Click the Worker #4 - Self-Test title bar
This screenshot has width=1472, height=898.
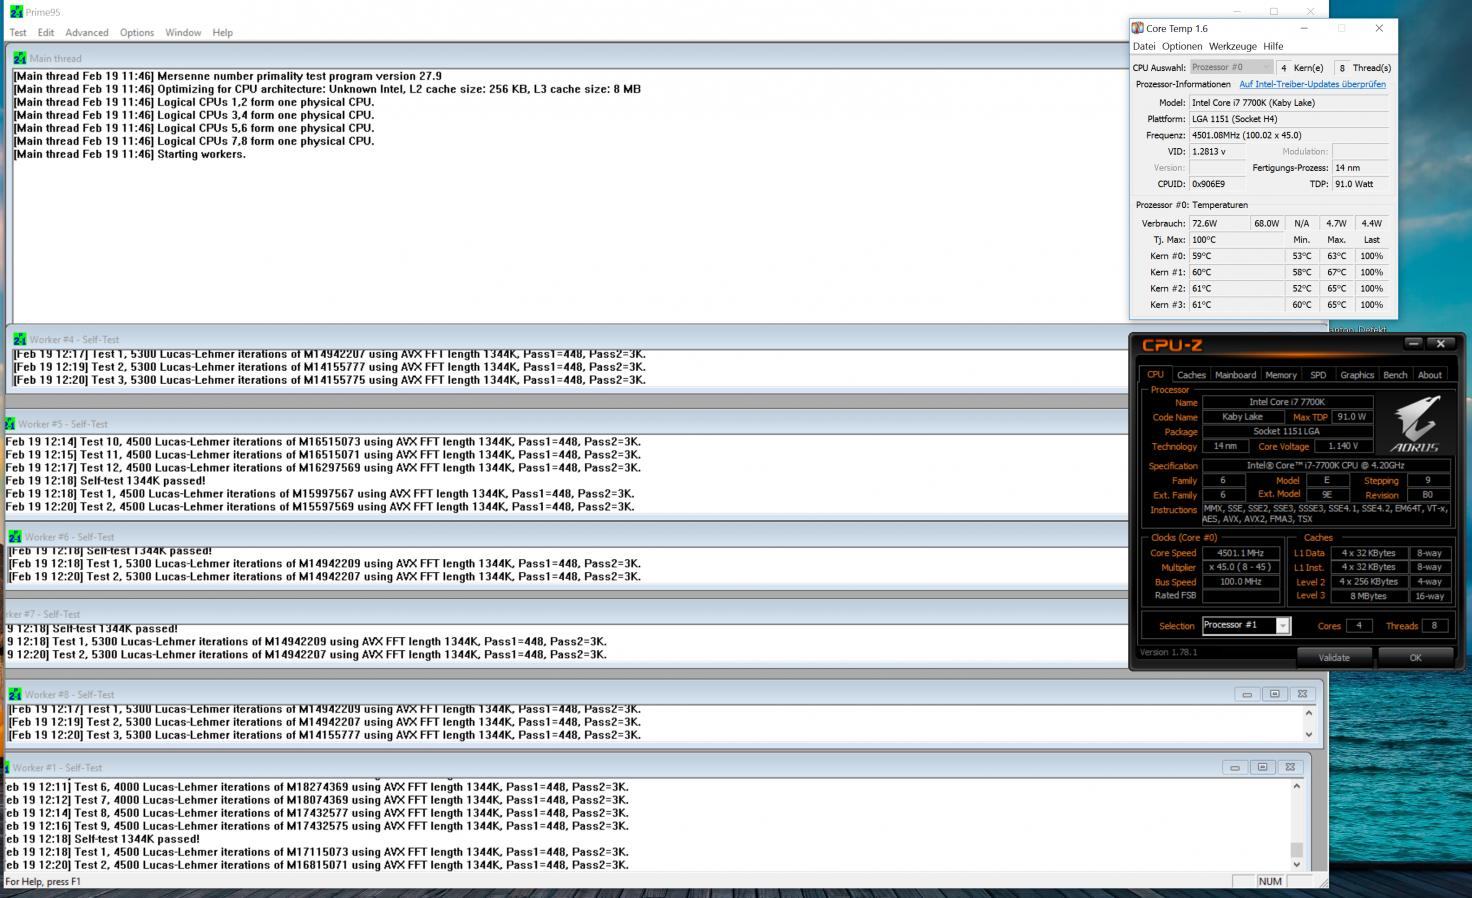568,339
